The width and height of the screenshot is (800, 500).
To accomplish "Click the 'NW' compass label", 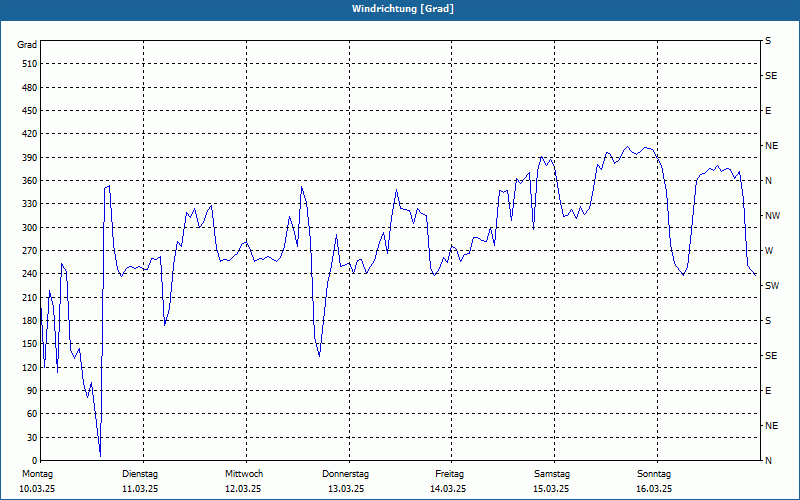I will point(772,216).
